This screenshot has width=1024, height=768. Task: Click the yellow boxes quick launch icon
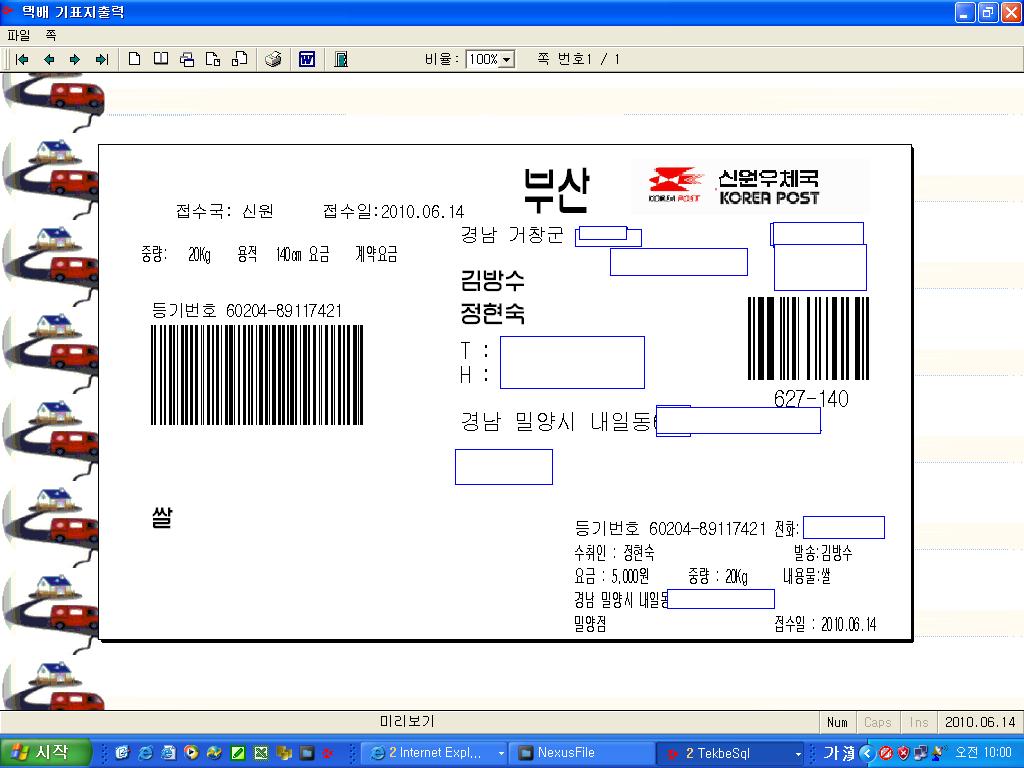tap(283, 753)
